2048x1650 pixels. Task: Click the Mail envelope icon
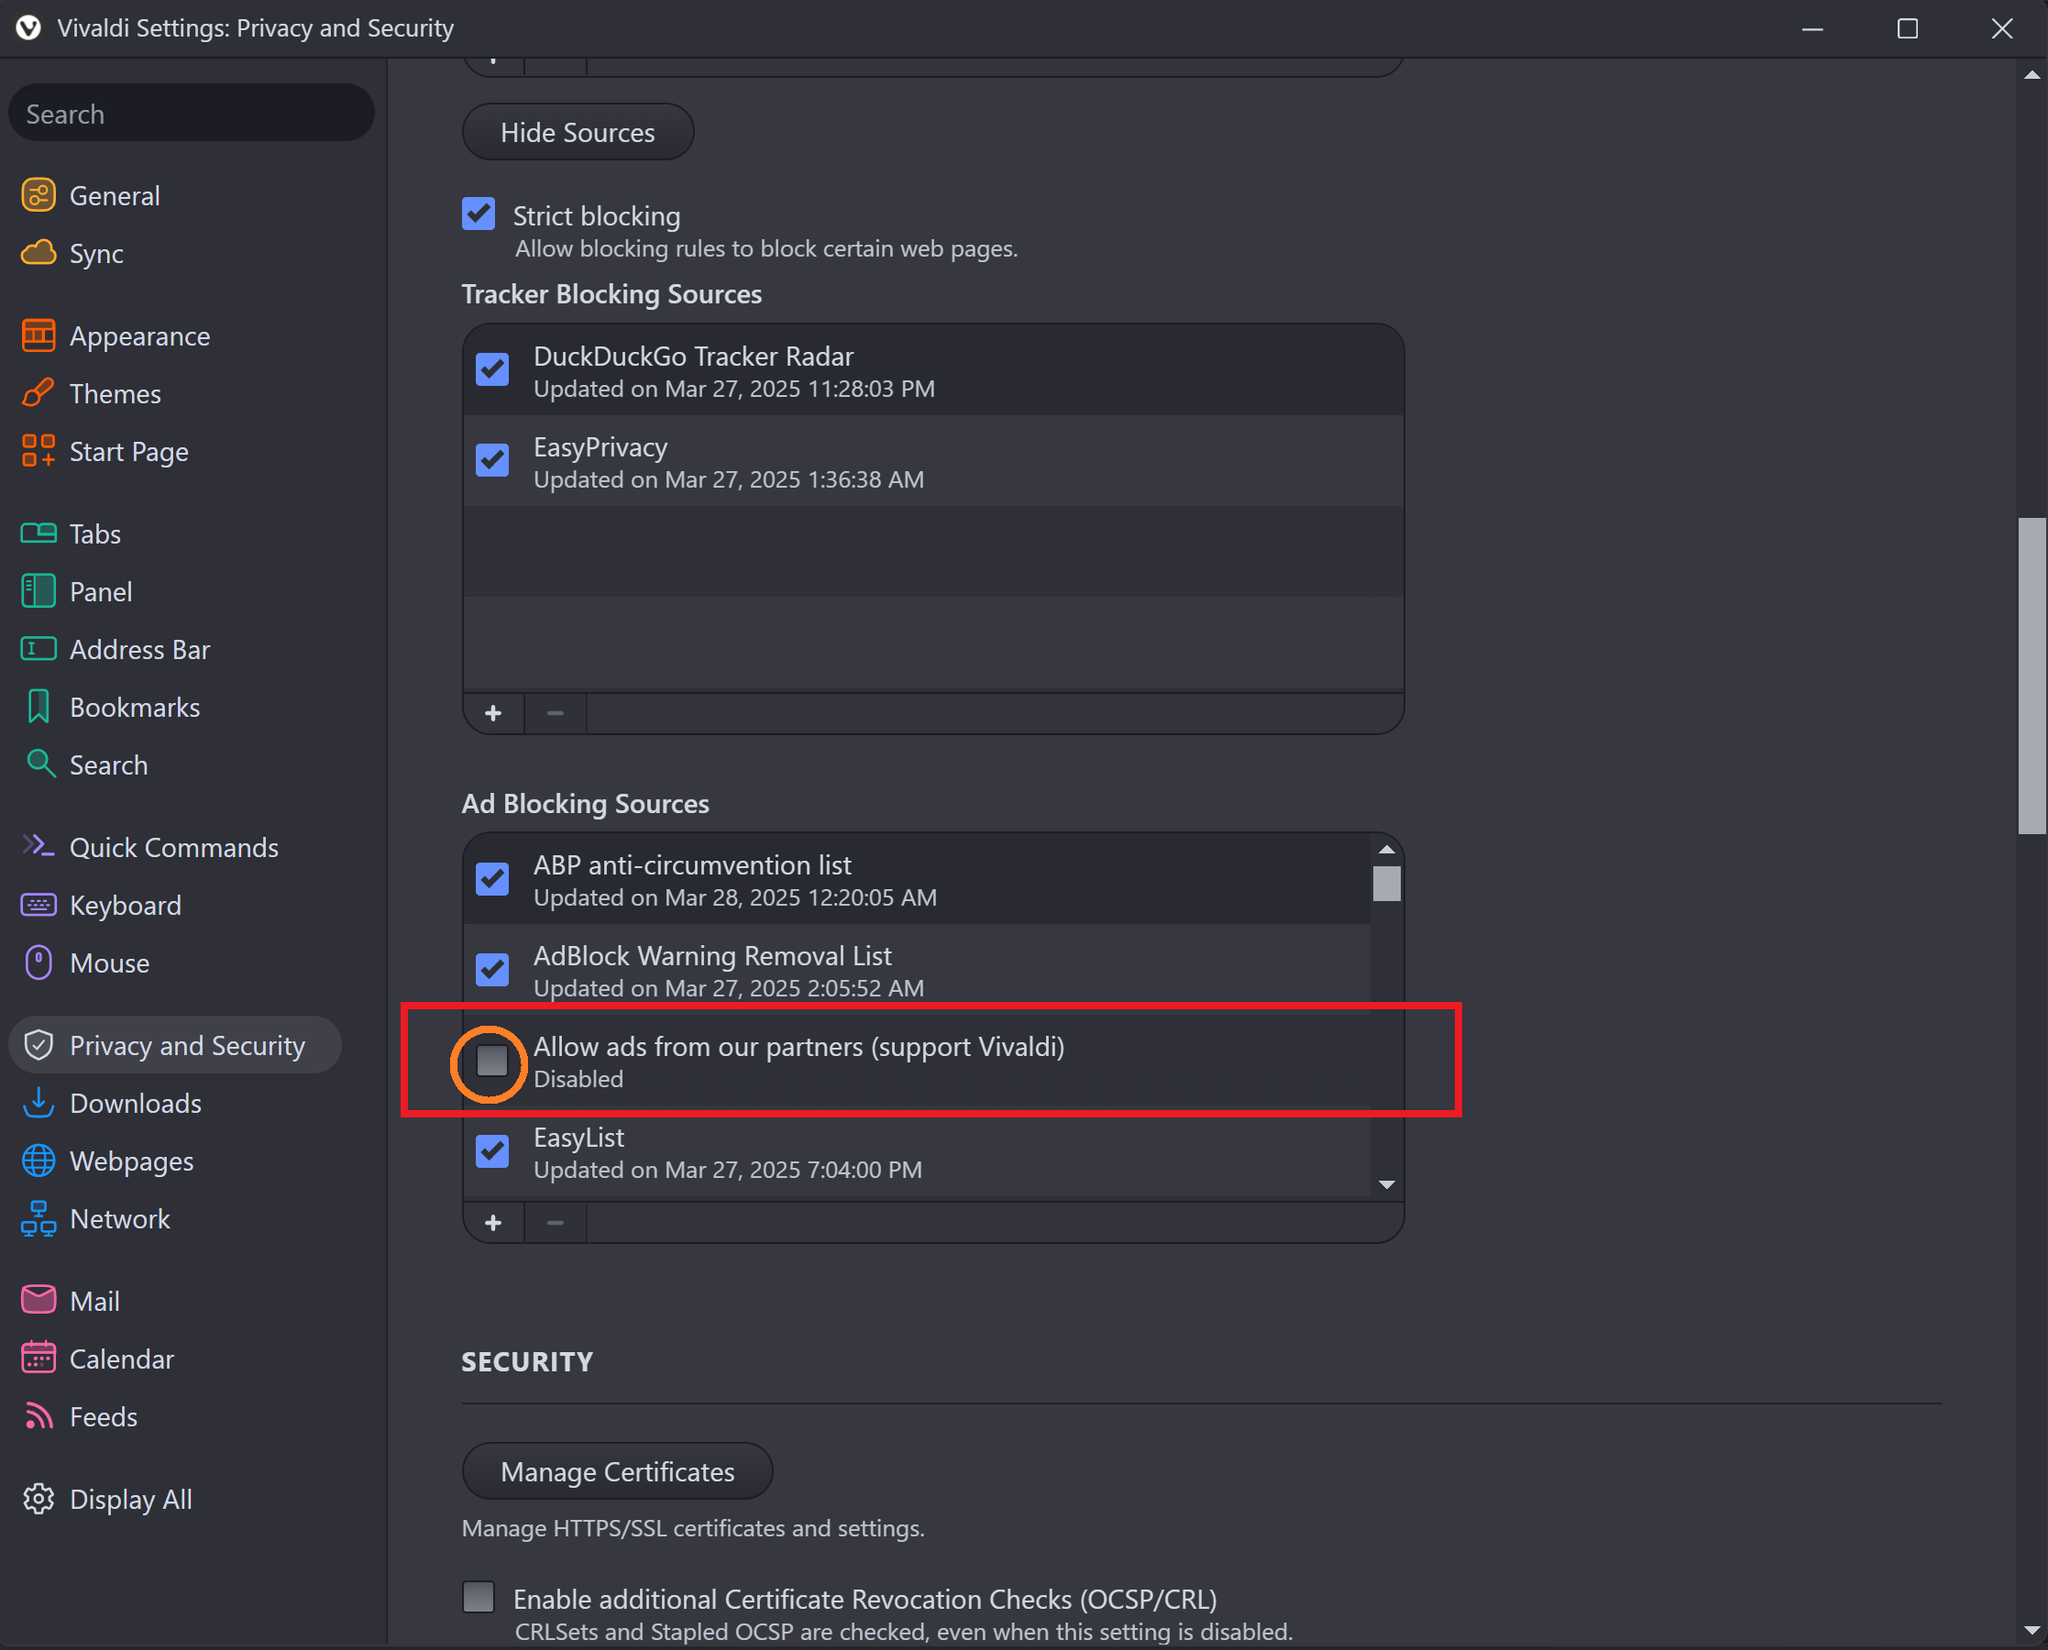(x=38, y=1300)
